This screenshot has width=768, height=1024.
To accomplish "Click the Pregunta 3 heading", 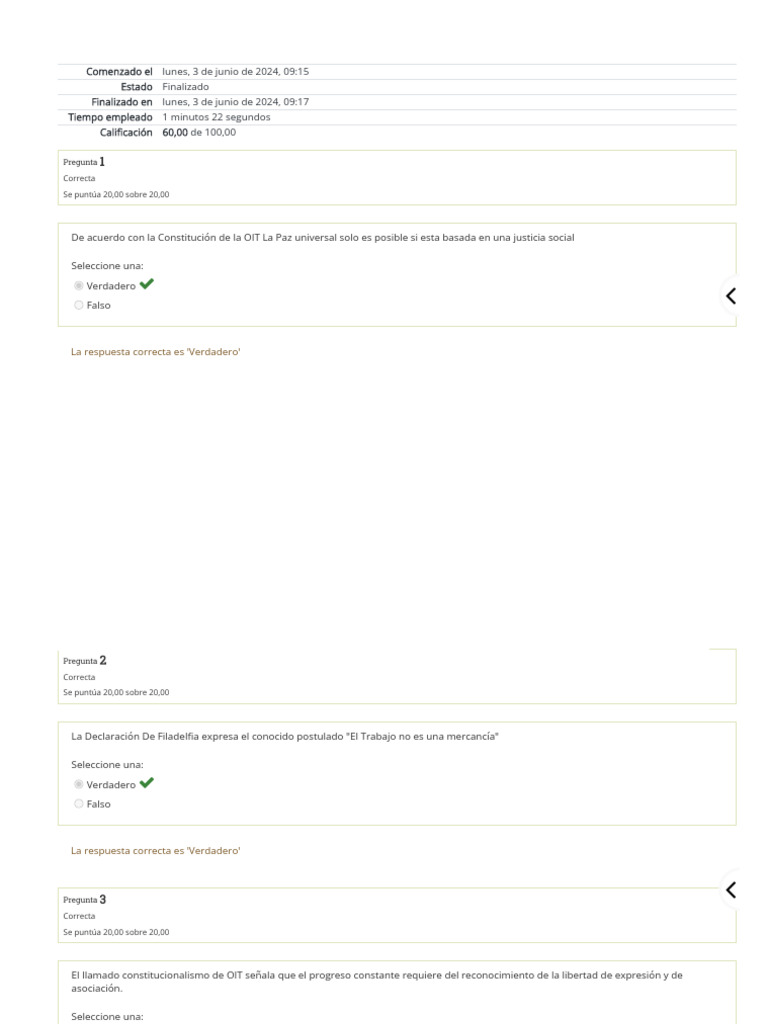I will pos(84,899).
